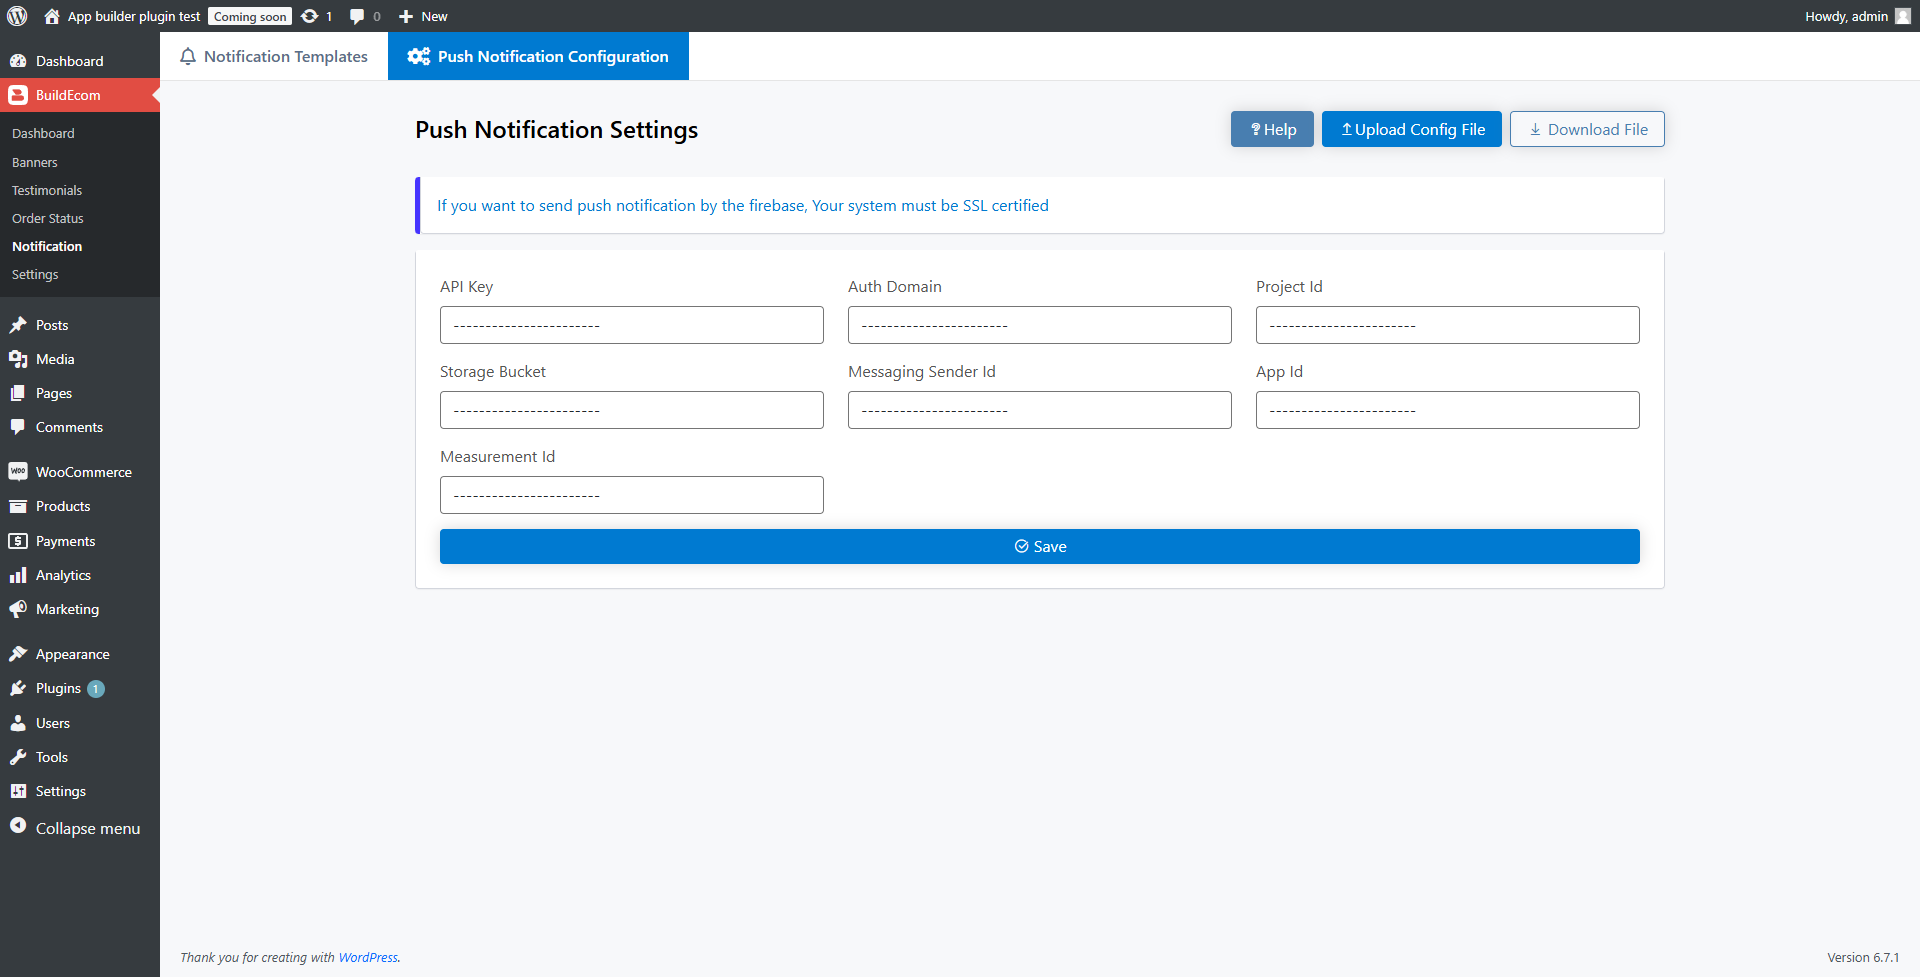Click the WooCommerce sidebar icon
Screen dimensions: 1920x977
tap(18, 472)
